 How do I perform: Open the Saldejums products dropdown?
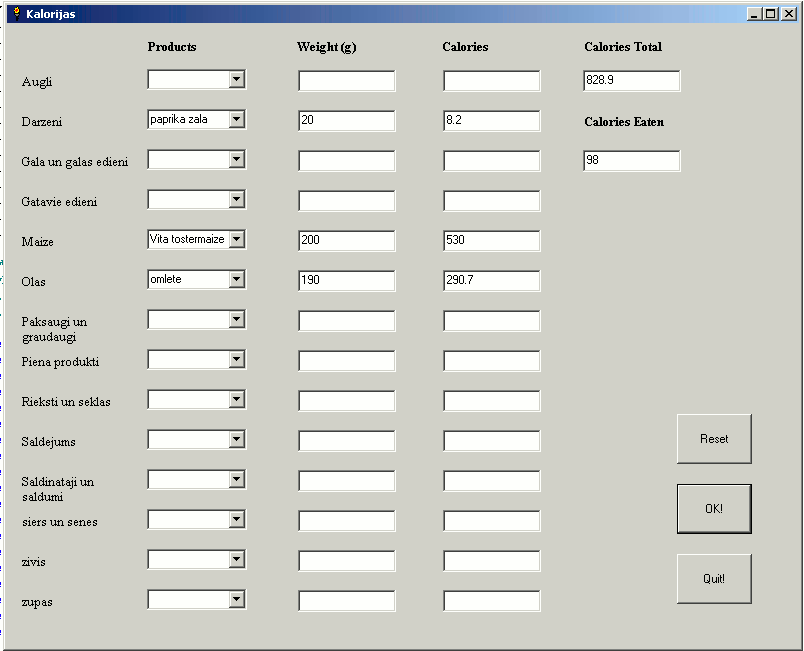[x=236, y=440]
